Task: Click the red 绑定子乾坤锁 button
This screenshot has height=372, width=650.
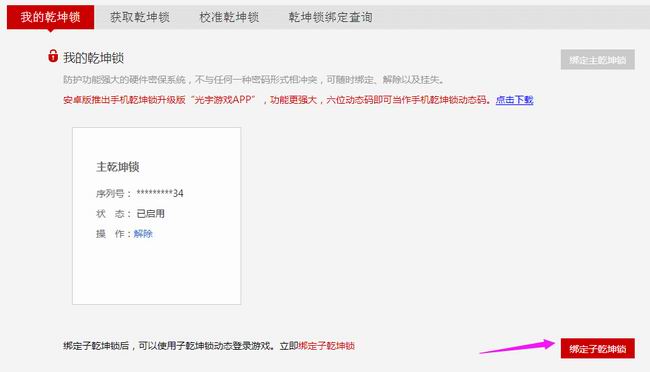Action: (x=597, y=348)
